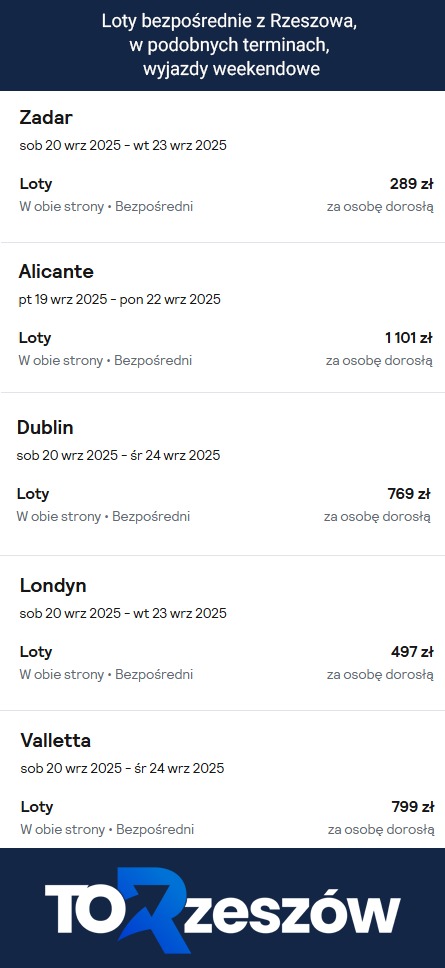The image size is (445, 968).
Task: Click the ToRzeszów logo in footer
Action: [223, 909]
